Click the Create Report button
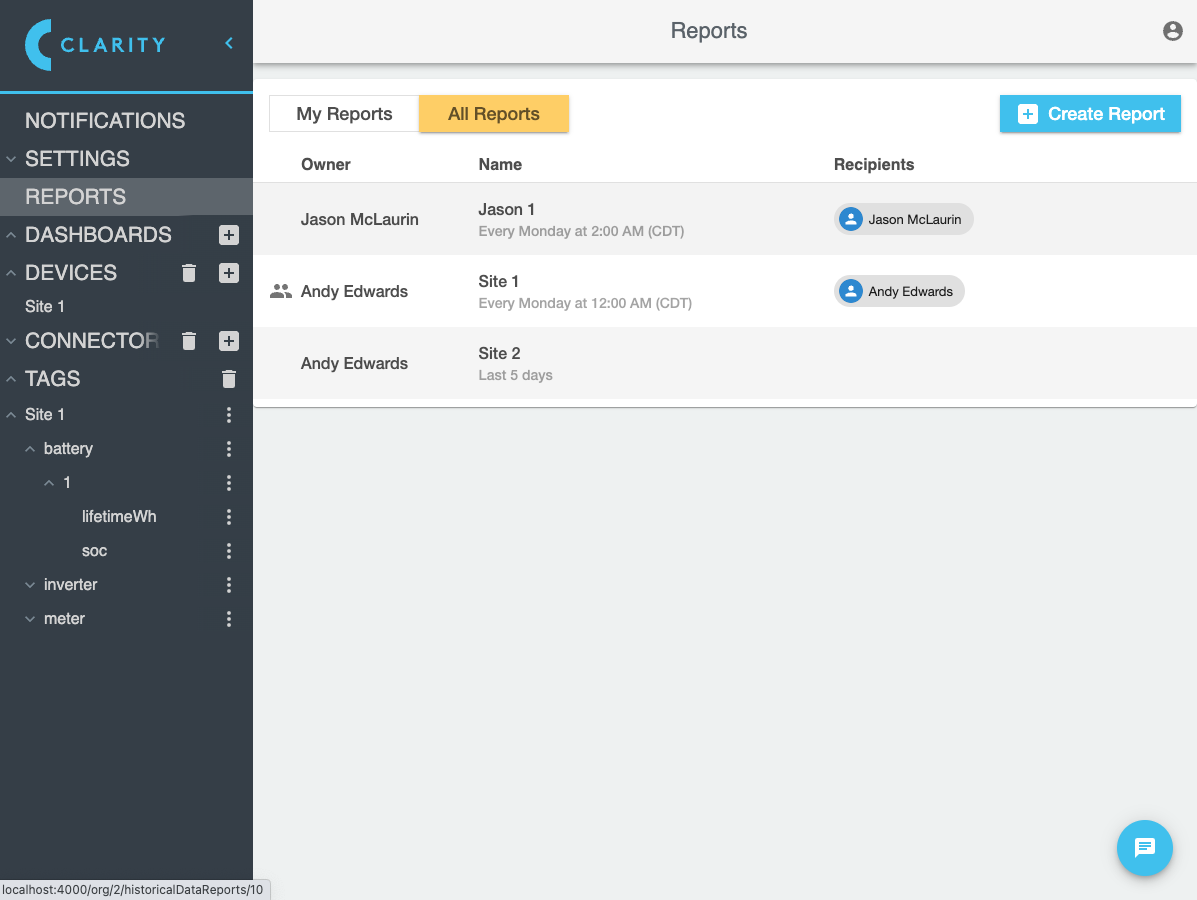Image resolution: width=1197 pixels, height=900 pixels. tap(1090, 114)
